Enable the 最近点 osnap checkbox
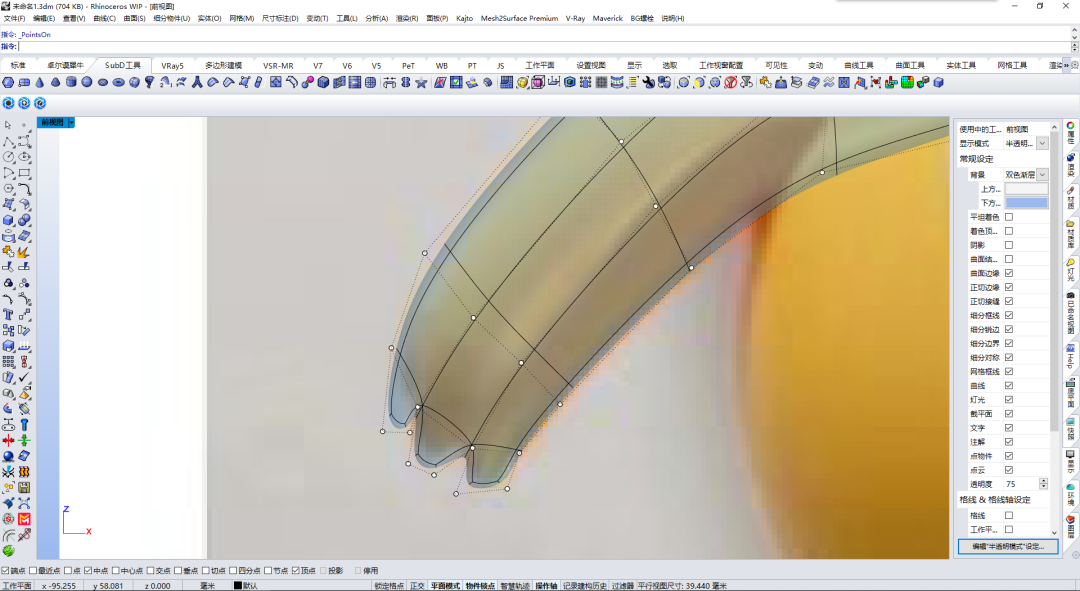This screenshot has width=1080, height=591. pyautogui.click(x=33, y=570)
